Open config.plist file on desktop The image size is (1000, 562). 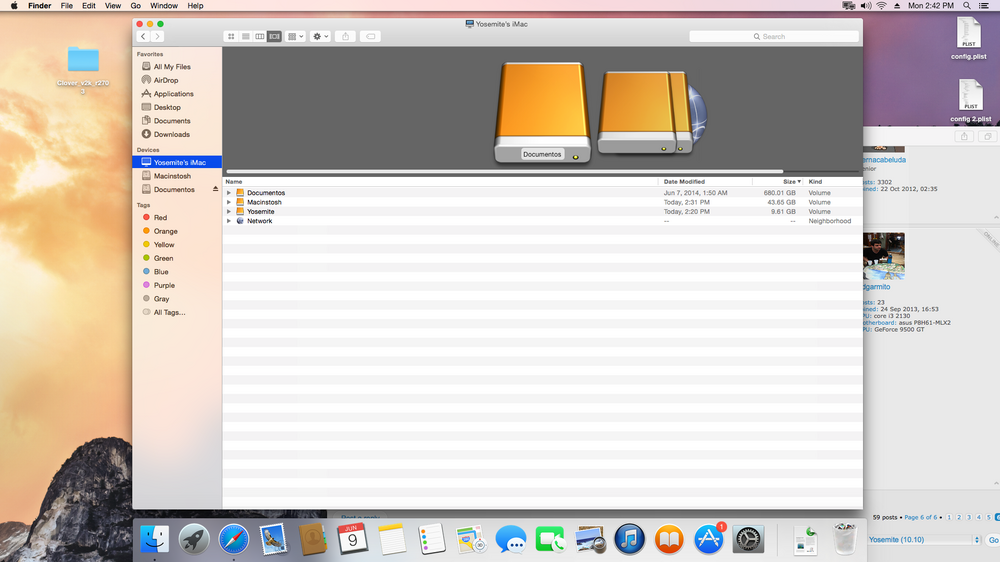[969, 38]
